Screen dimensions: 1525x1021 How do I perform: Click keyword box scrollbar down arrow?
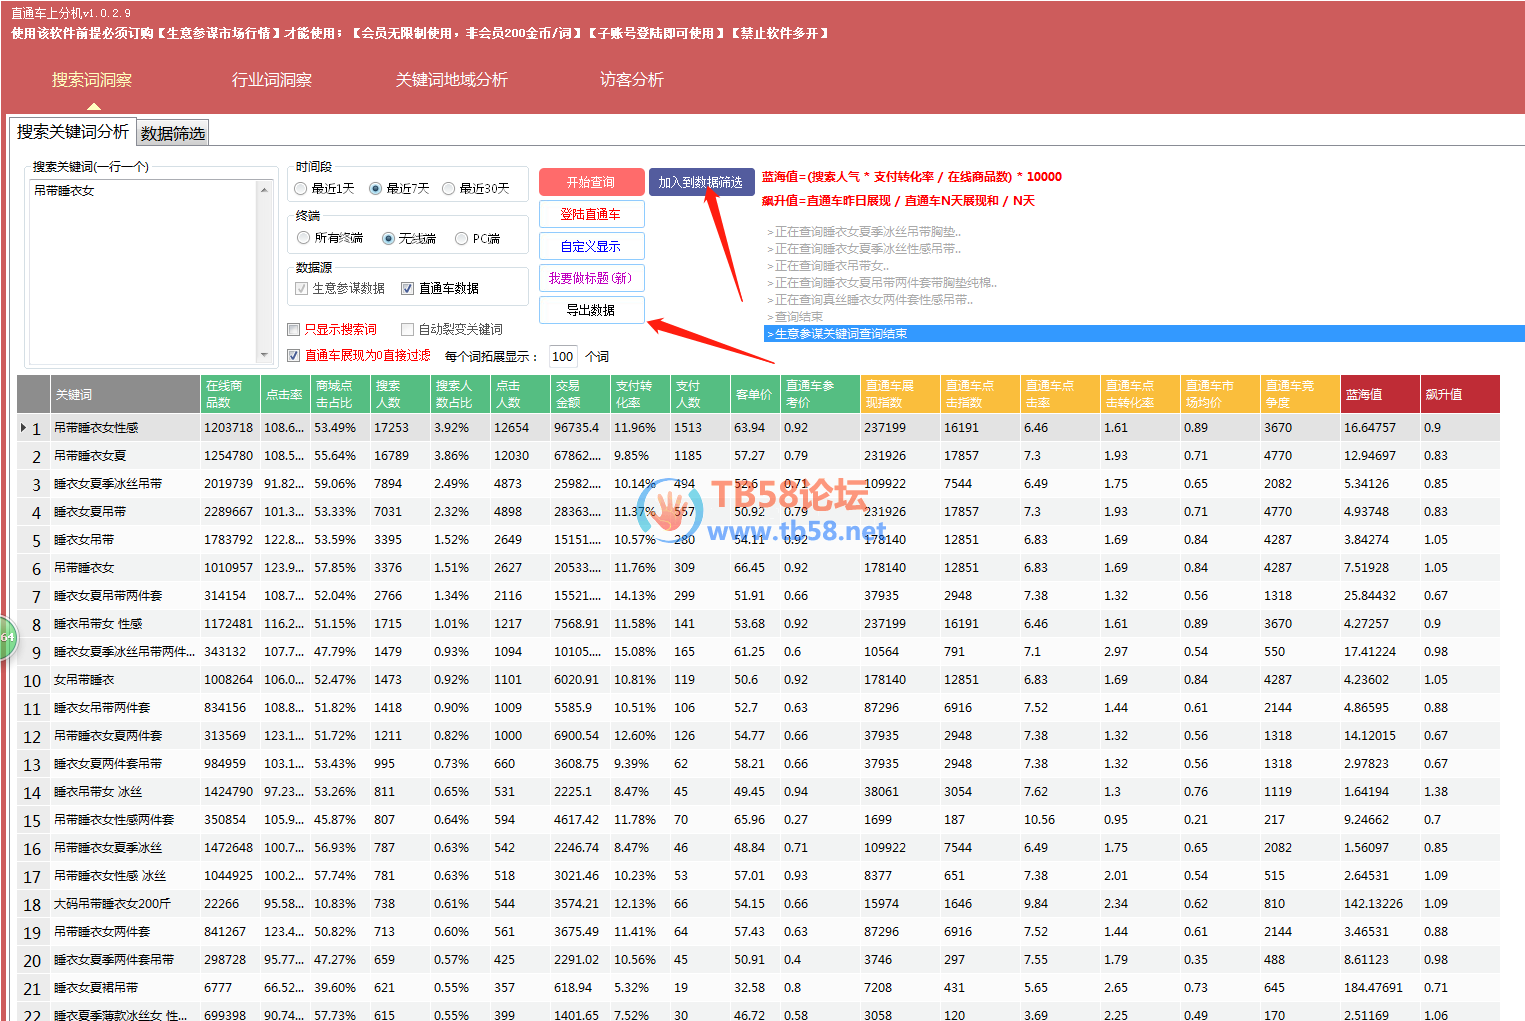pyautogui.click(x=265, y=355)
